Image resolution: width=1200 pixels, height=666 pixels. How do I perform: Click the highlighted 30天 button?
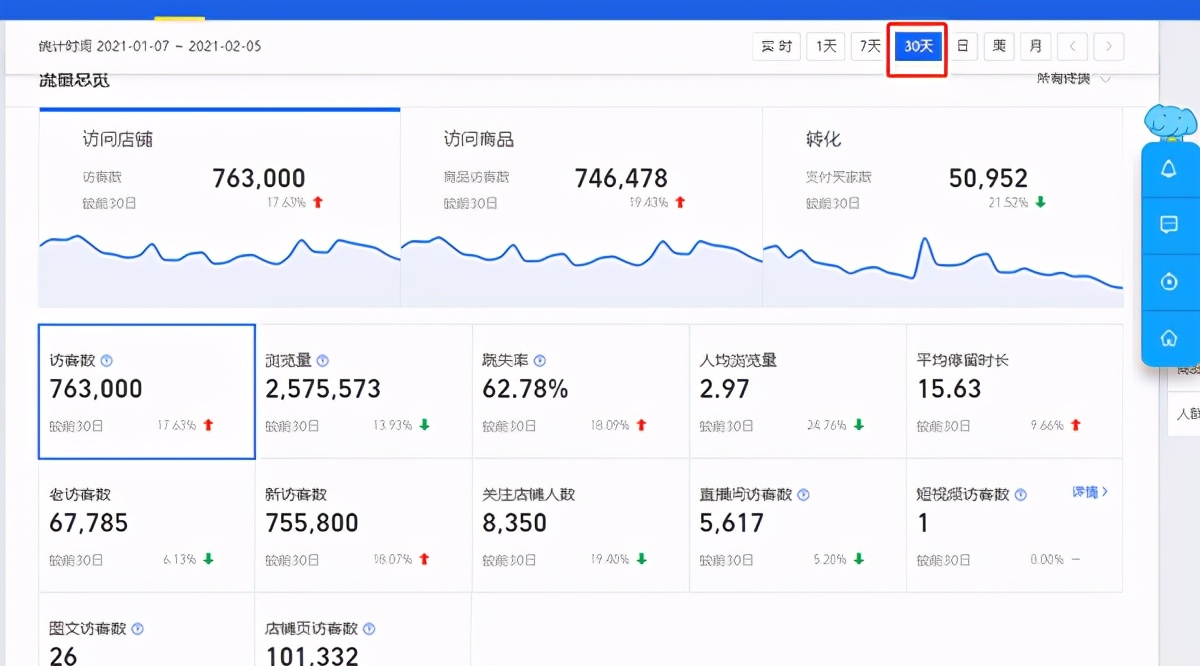[x=916, y=46]
